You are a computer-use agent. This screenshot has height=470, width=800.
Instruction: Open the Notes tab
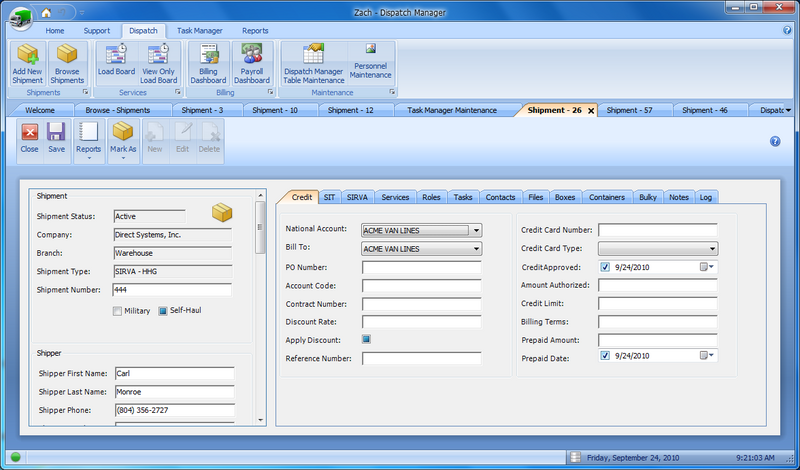point(679,197)
